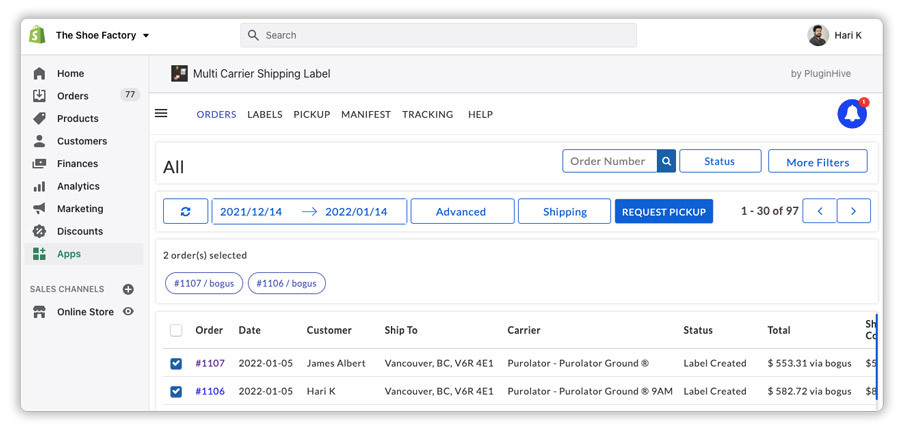Screen dimensions: 900x427
Task: Click the 77 orders count badge
Action: pyautogui.click(x=130, y=95)
